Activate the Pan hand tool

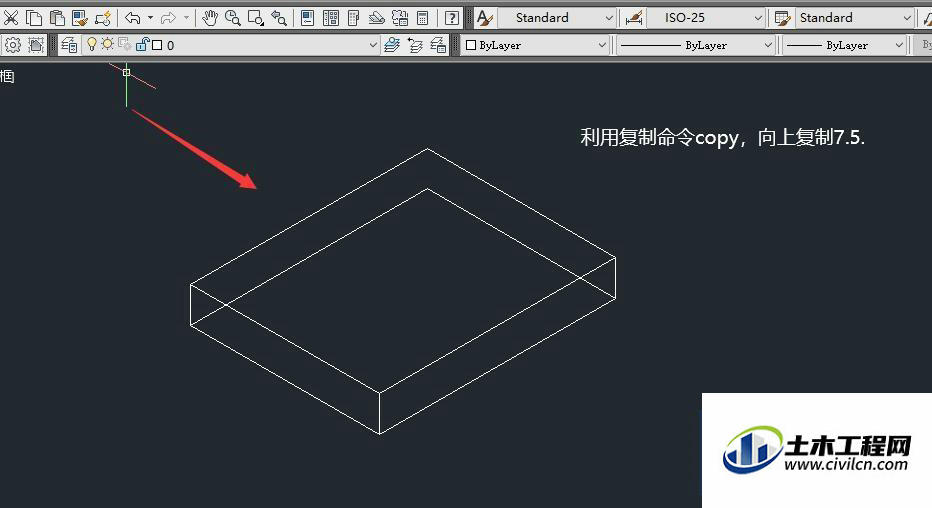(209, 18)
